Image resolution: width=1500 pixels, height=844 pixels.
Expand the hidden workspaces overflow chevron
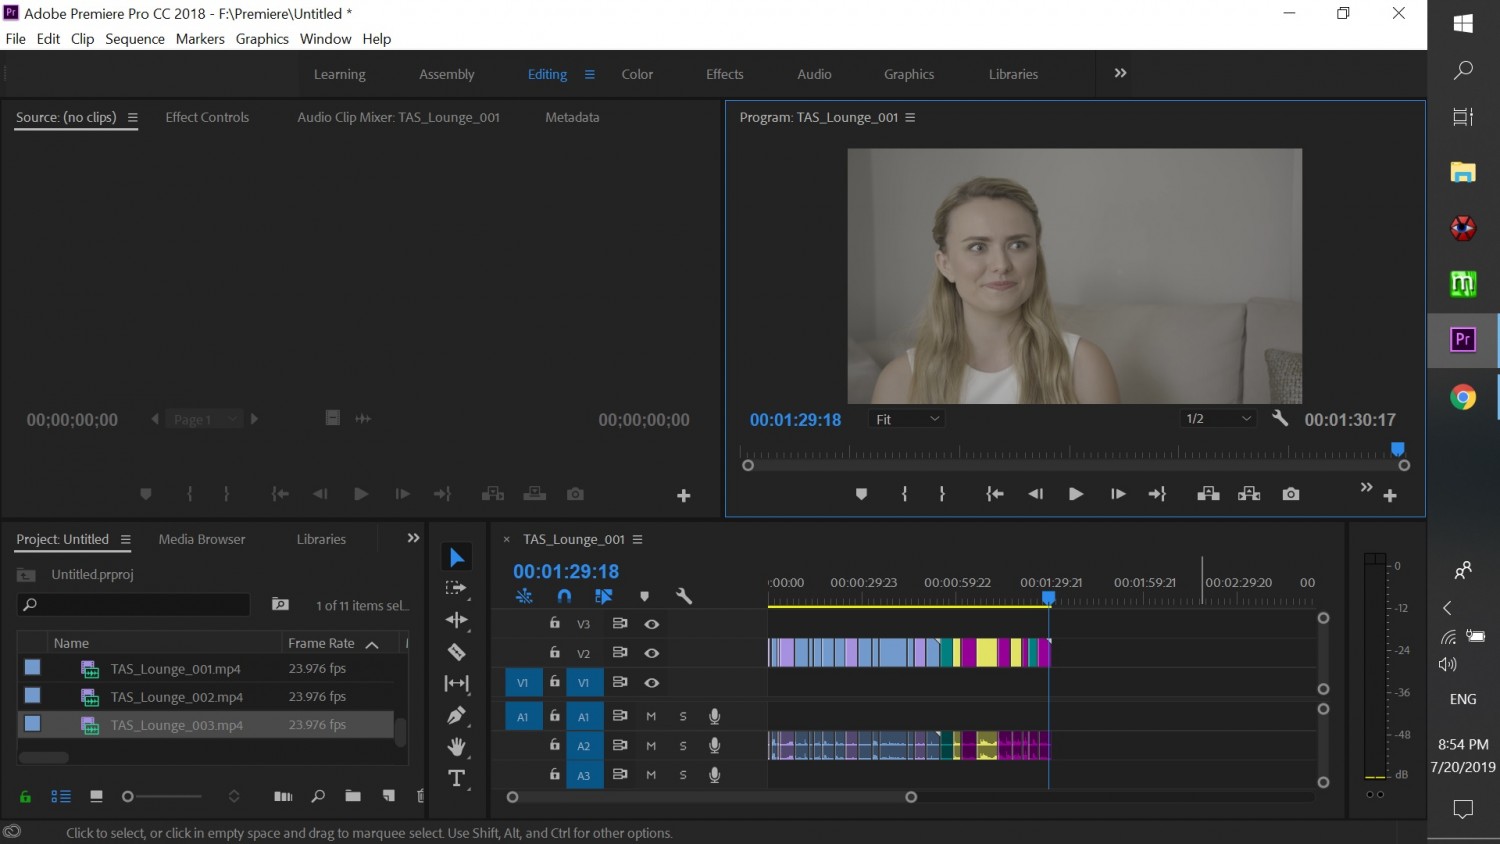[x=1120, y=73]
